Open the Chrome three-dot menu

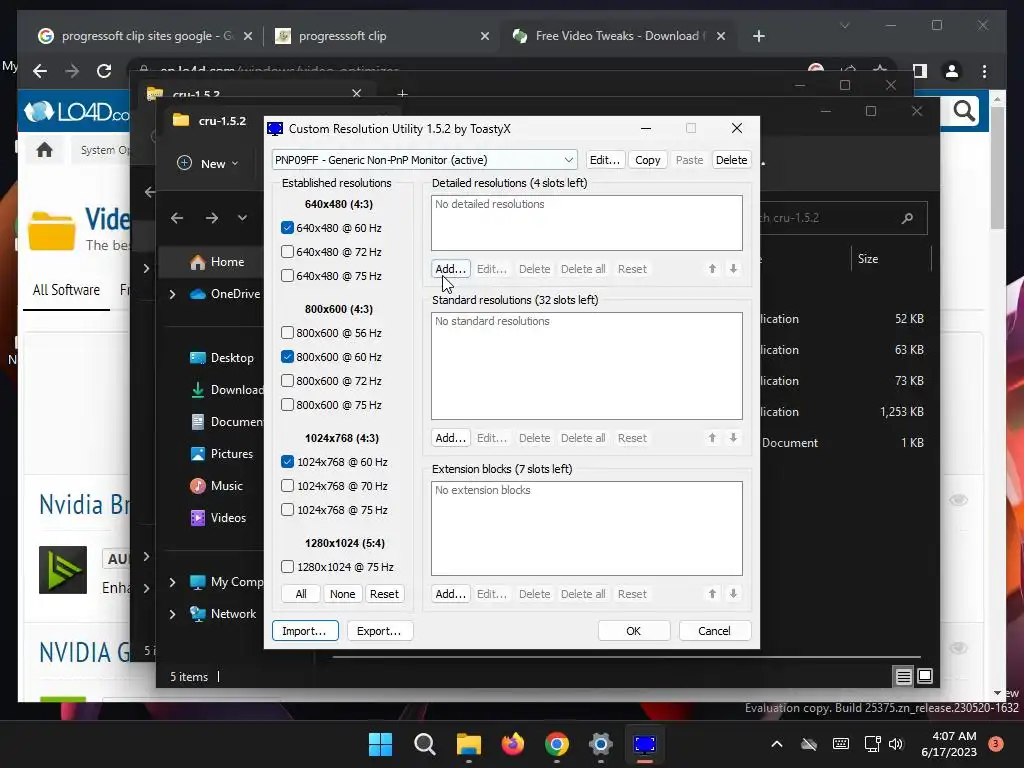[984, 71]
